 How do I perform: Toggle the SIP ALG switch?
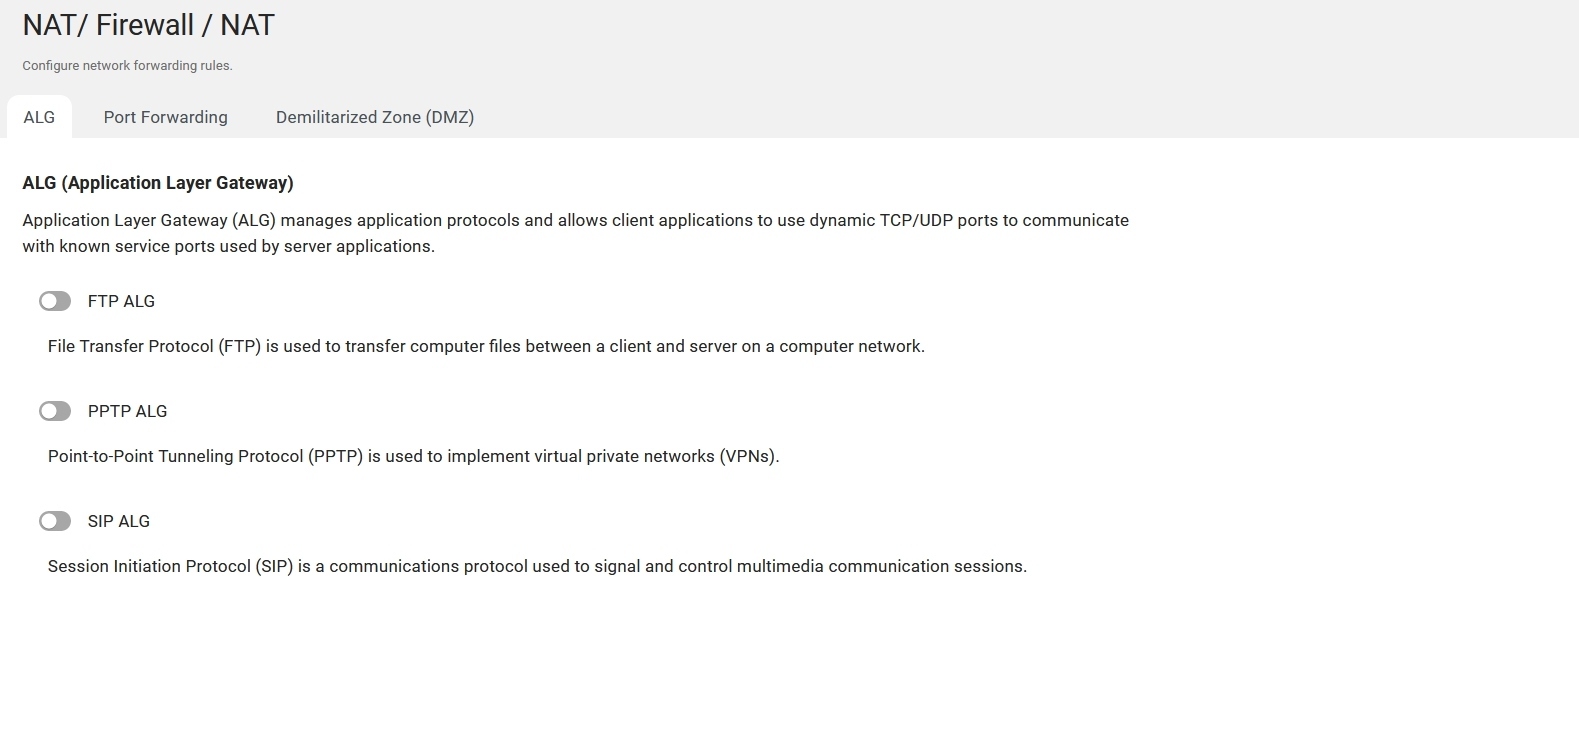point(55,521)
